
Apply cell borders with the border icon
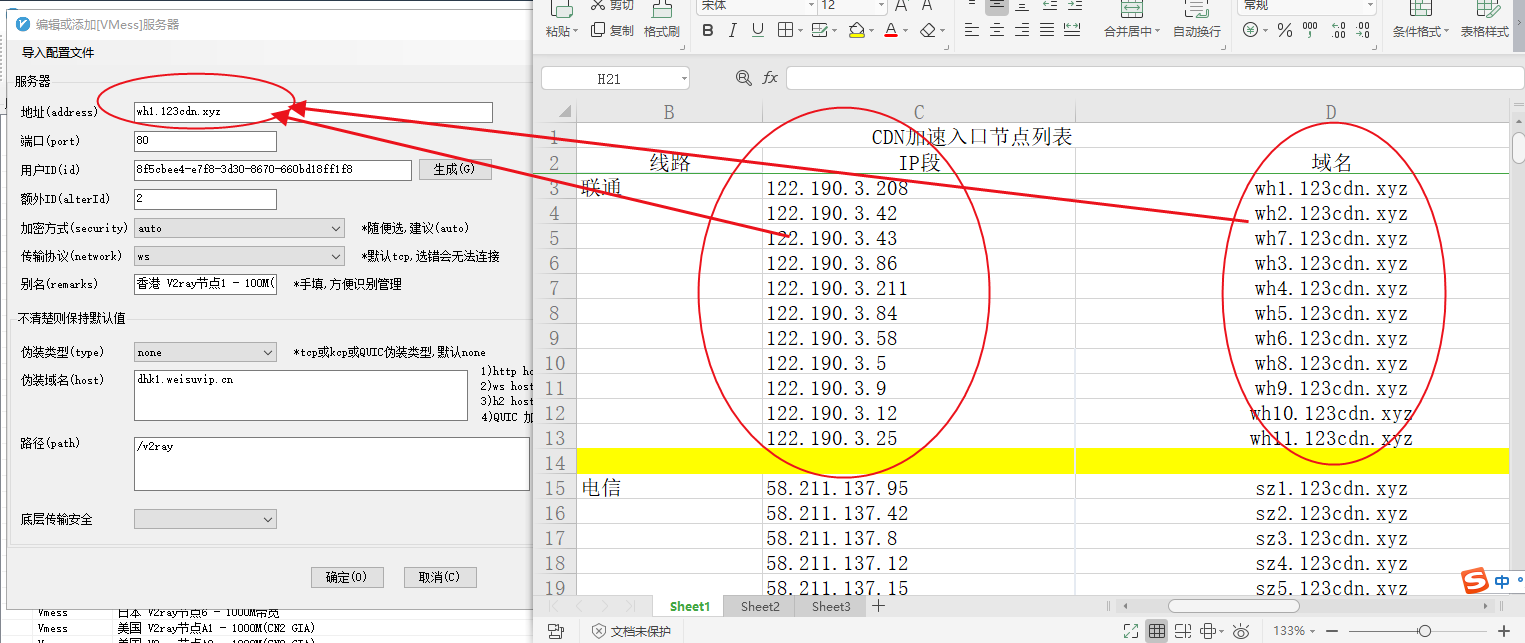pyautogui.click(x=786, y=30)
